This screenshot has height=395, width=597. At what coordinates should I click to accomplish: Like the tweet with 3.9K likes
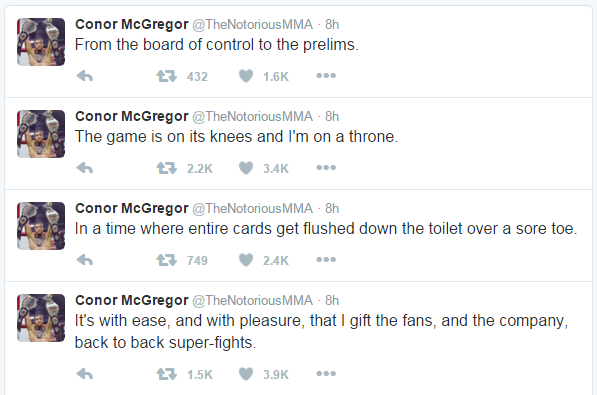pyautogui.click(x=246, y=374)
